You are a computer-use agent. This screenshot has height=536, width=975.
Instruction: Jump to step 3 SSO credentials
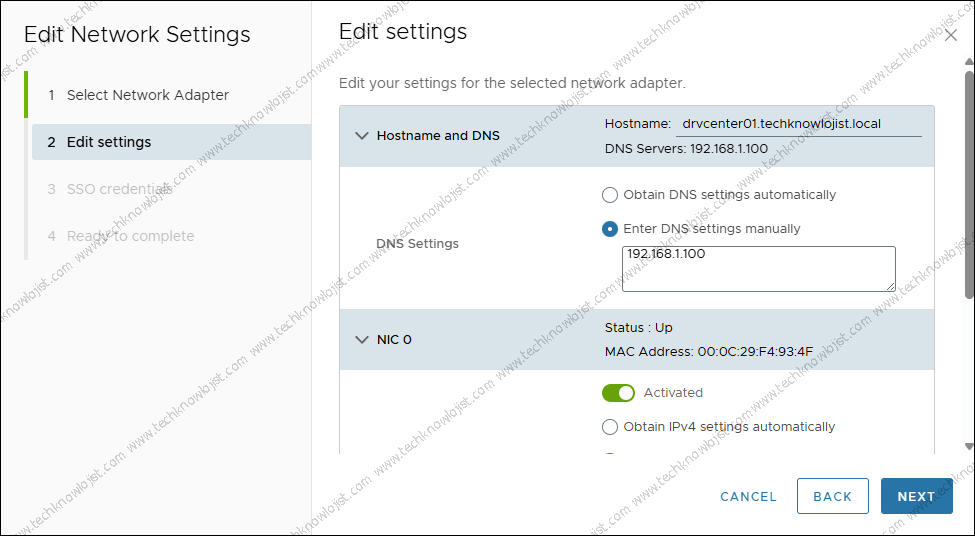click(119, 189)
